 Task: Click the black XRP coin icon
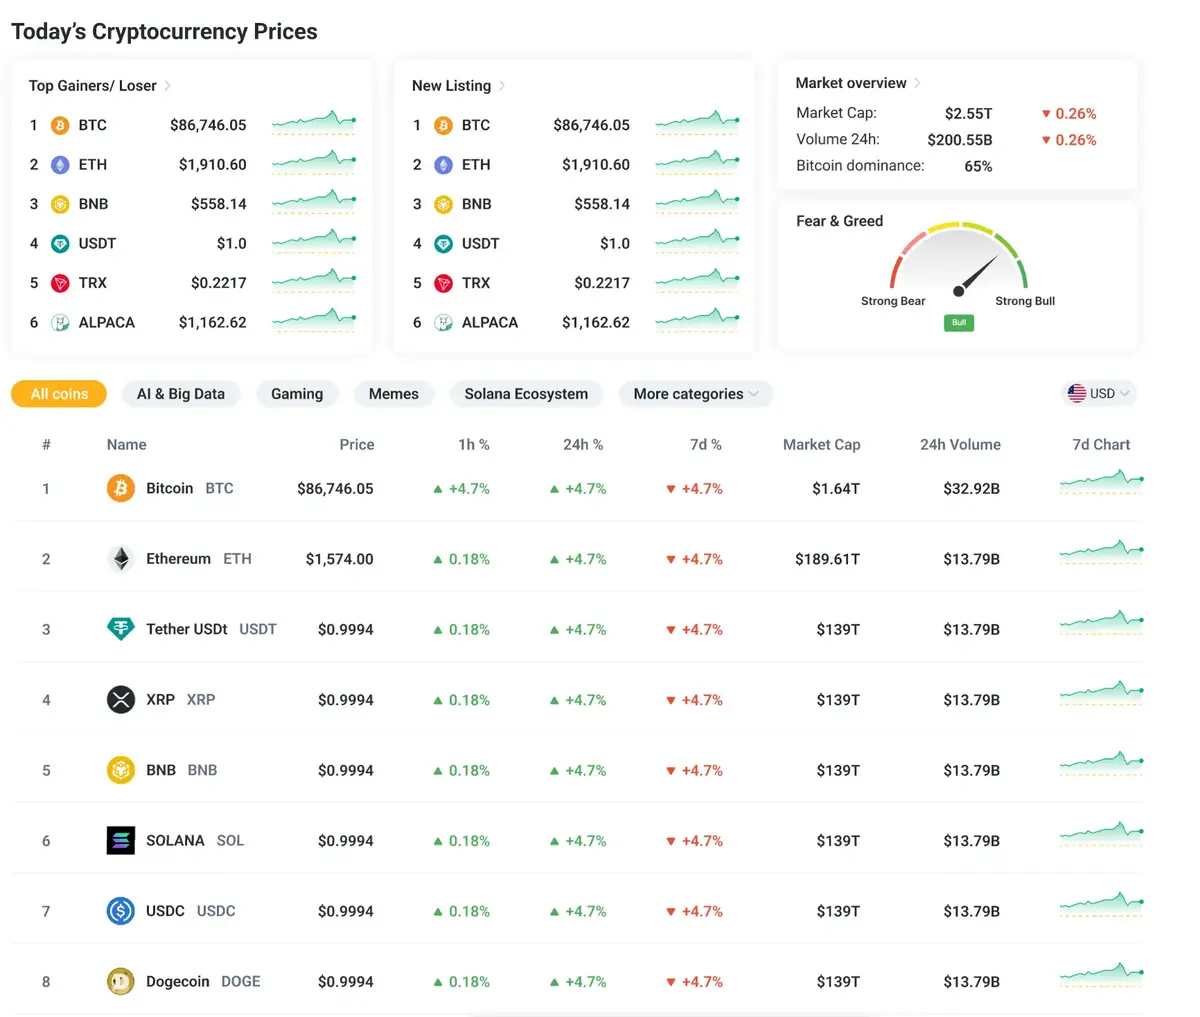121,700
